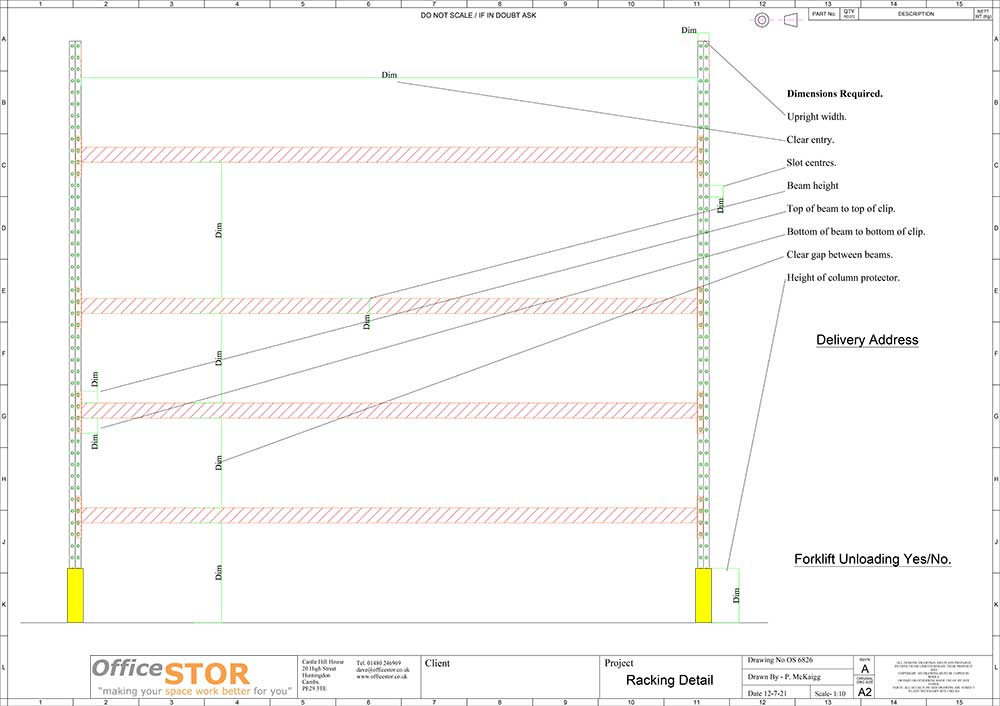The image size is (1000, 706).
Task: Select the right yellow column protector
Action: (x=703, y=595)
